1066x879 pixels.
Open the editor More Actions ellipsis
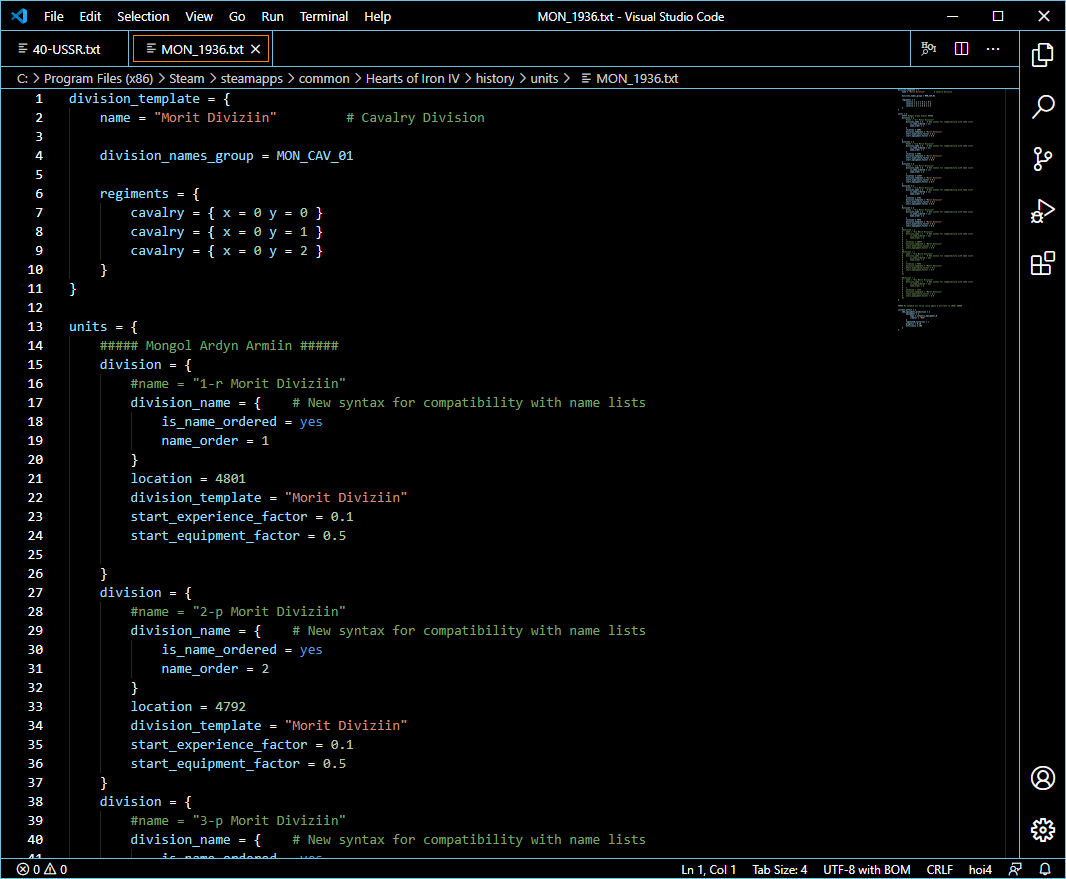[x=993, y=48]
